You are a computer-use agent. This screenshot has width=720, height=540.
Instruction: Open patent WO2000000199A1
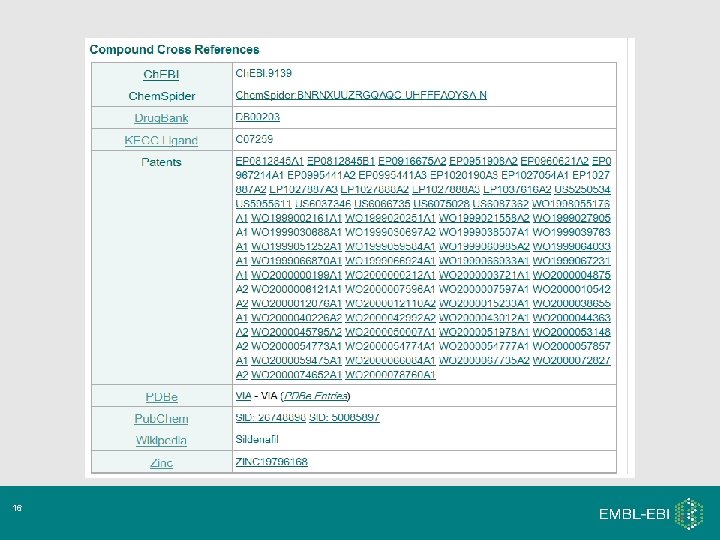(x=297, y=275)
